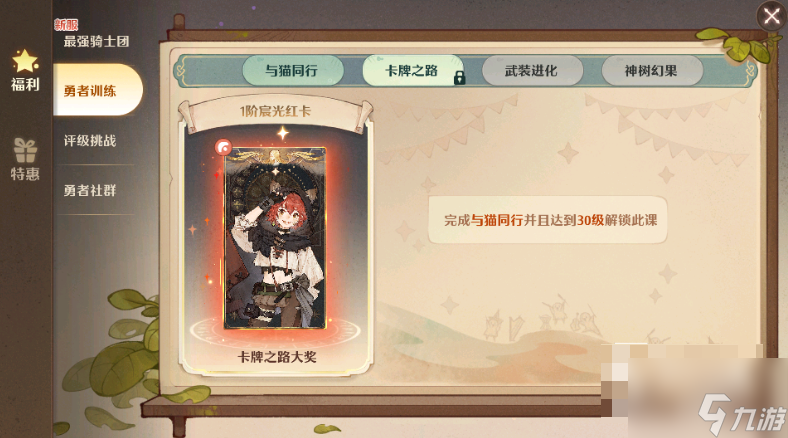Tap the red rarity badge on the card
Image resolution: width=788 pixels, height=438 pixels.
[x=223, y=147]
